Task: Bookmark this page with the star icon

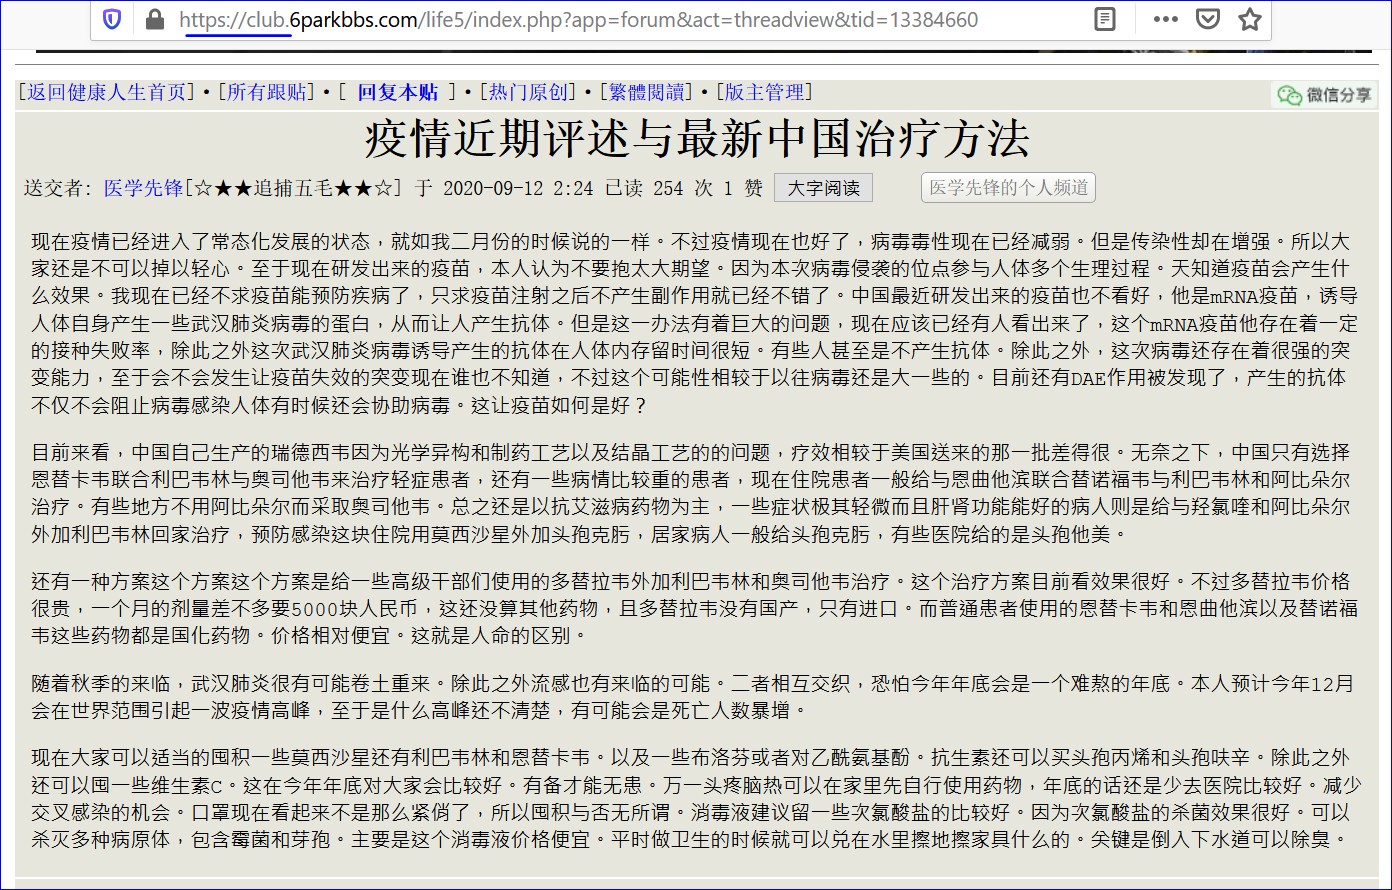Action: [x=1250, y=19]
